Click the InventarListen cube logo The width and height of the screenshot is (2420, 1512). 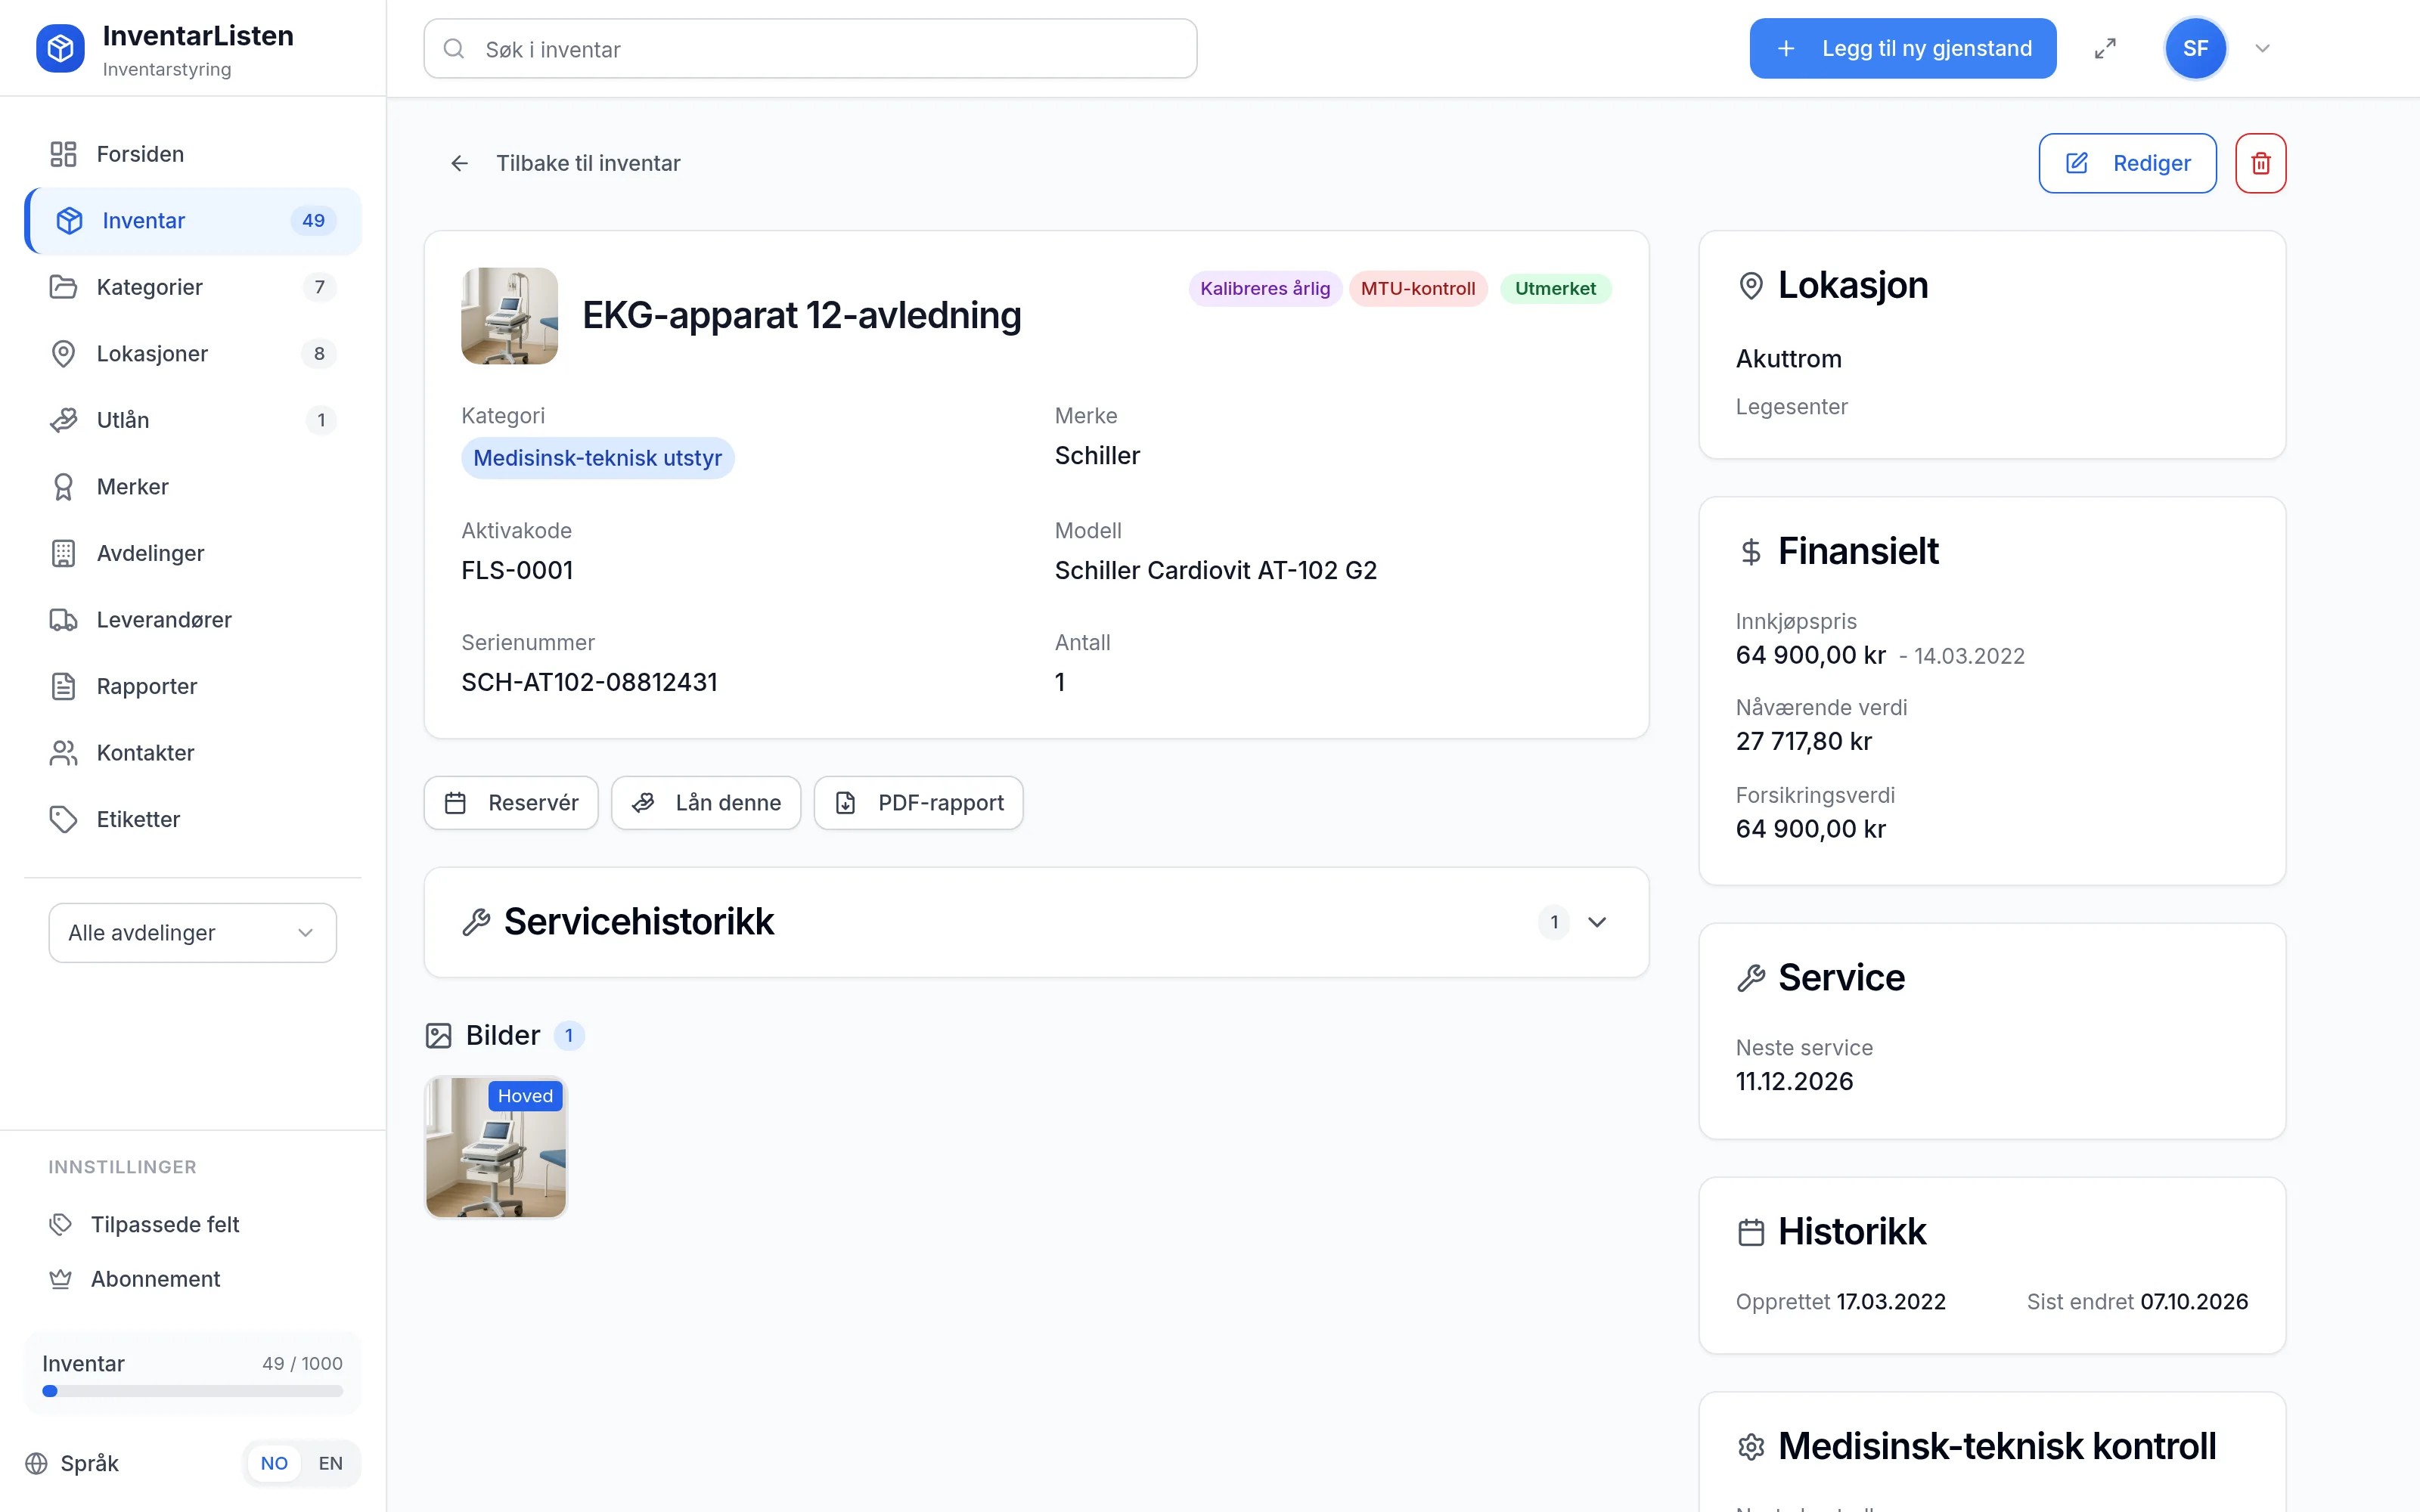click(x=60, y=48)
